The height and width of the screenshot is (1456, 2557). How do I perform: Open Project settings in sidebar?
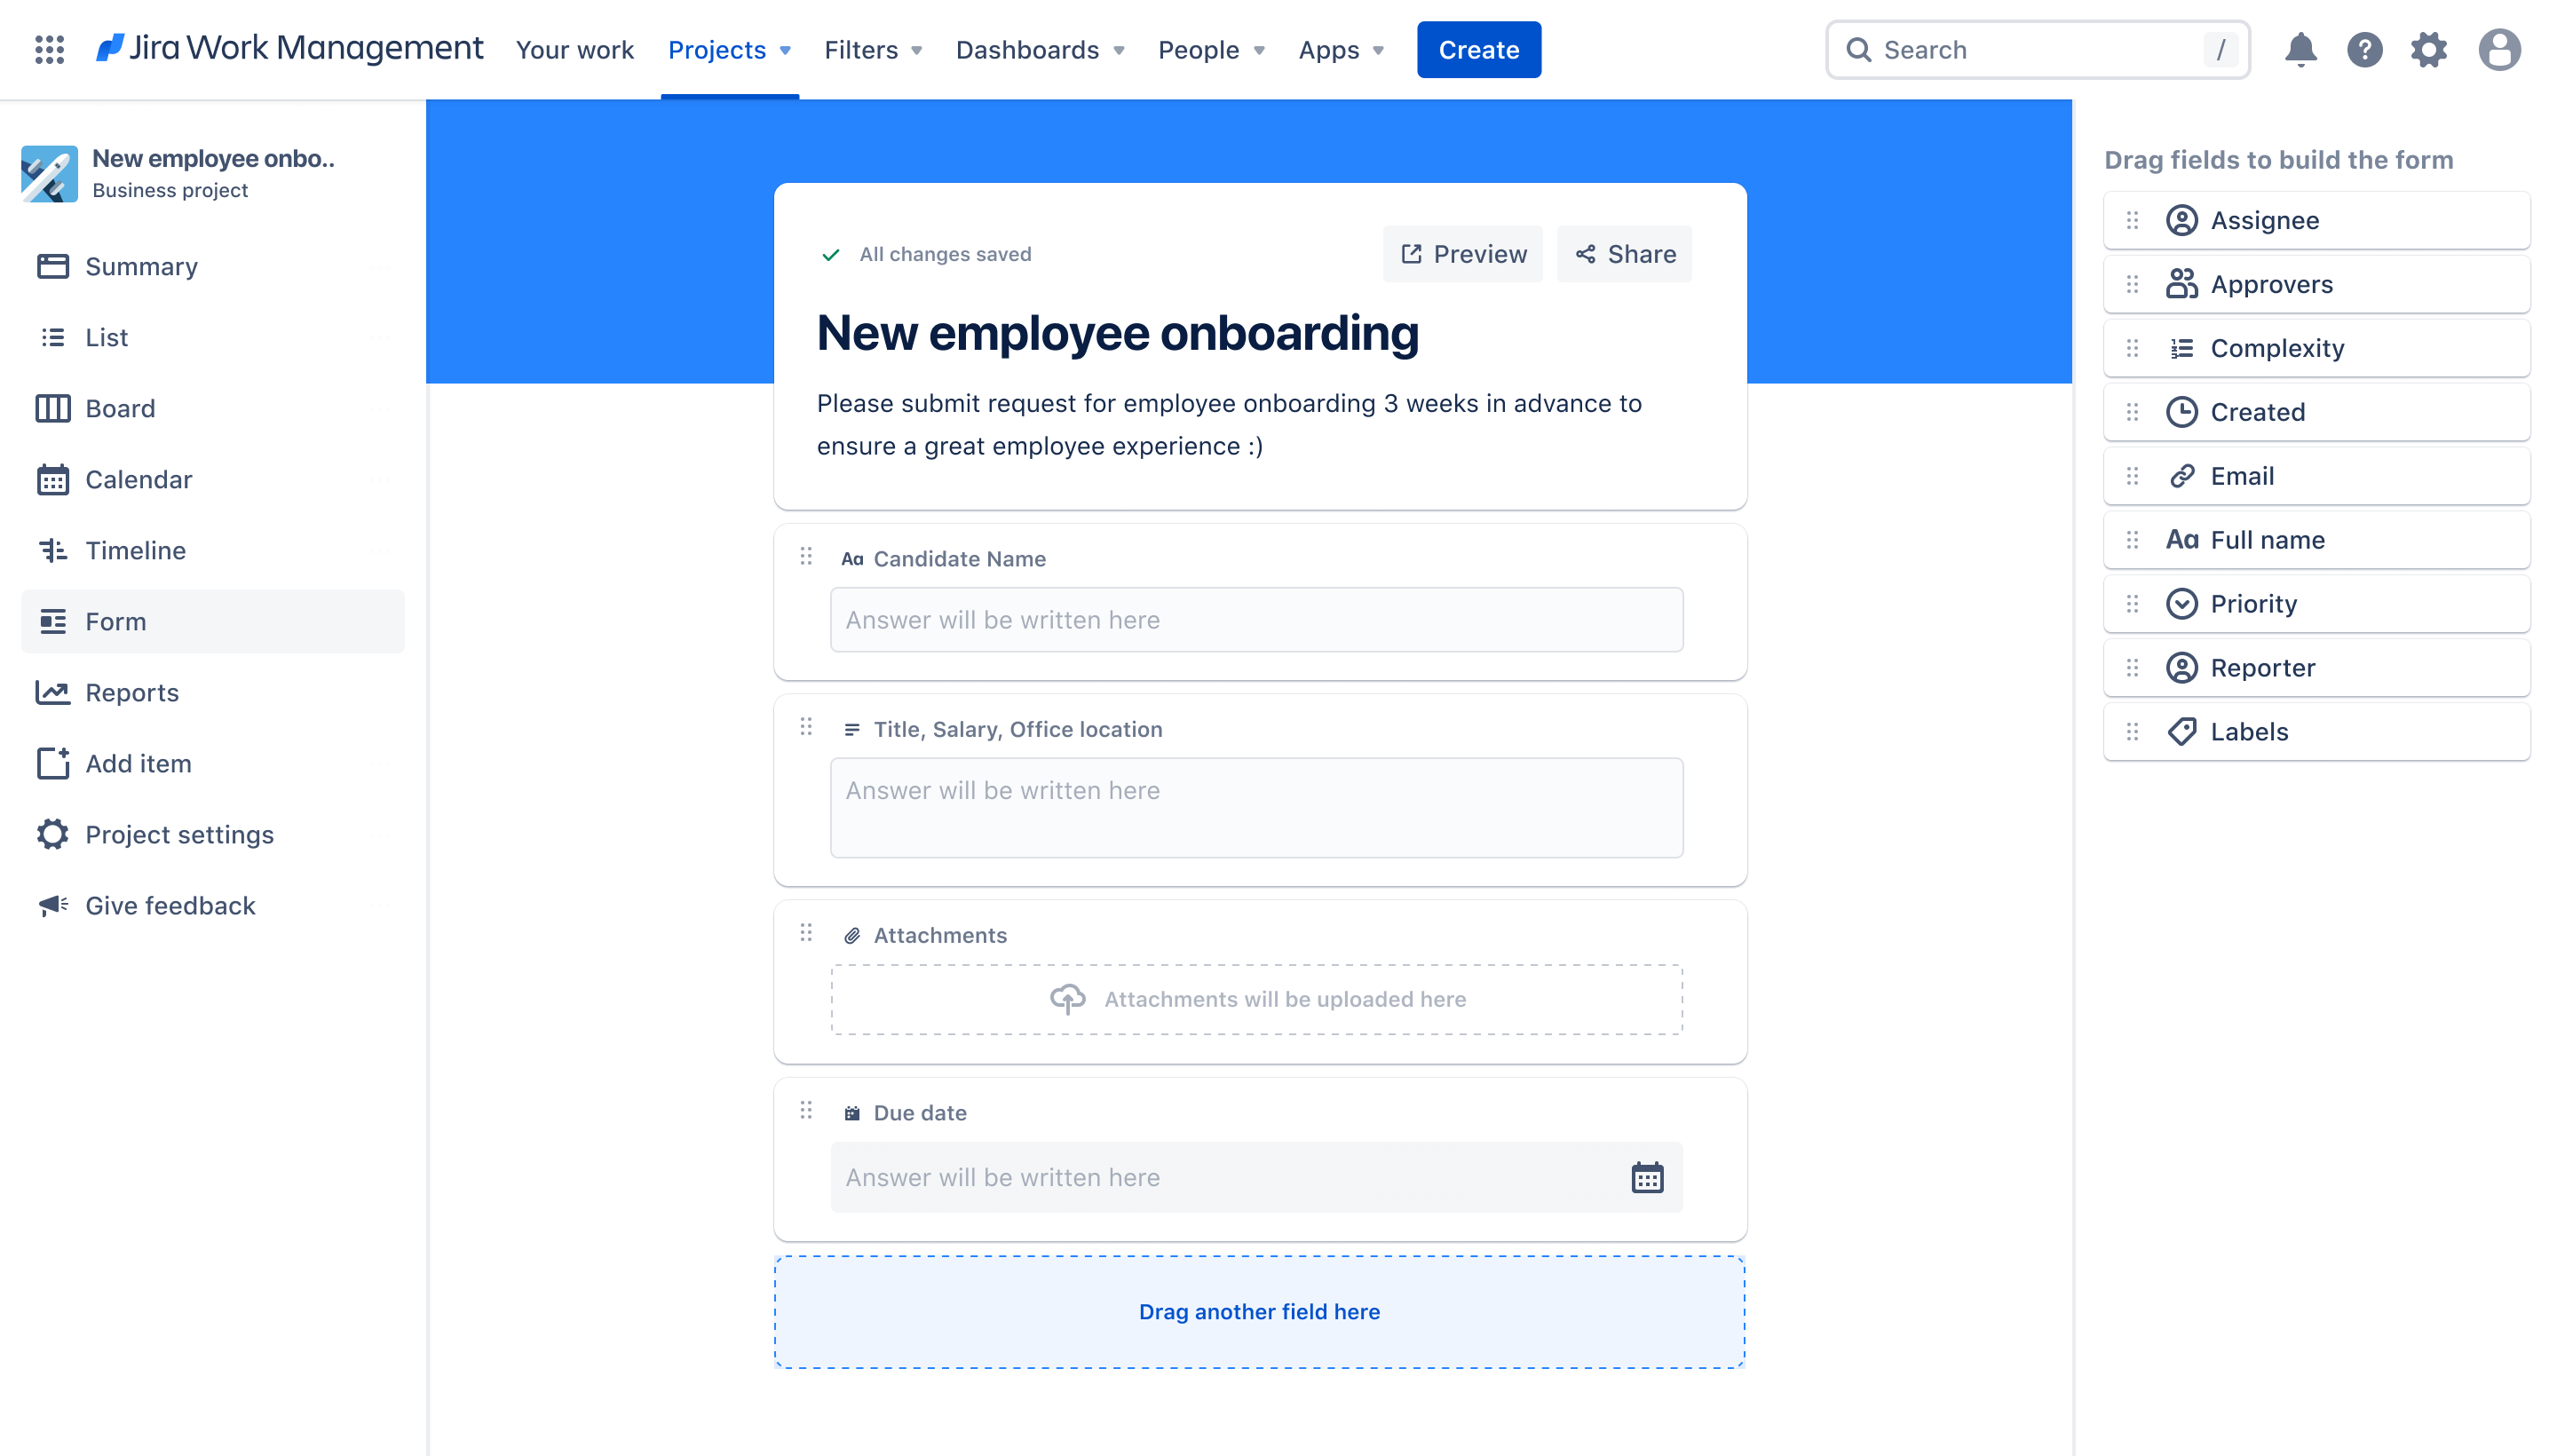(179, 833)
